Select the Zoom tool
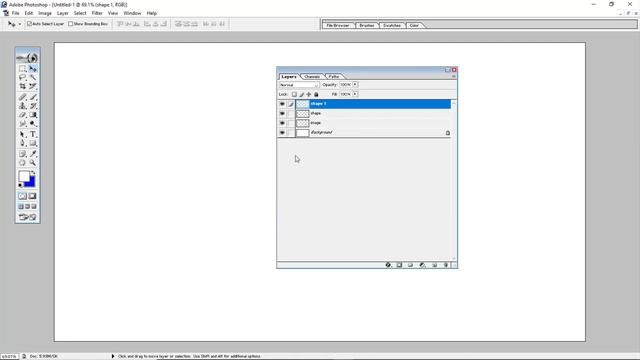This screenshot has width=640, height=360. (33, 163)
